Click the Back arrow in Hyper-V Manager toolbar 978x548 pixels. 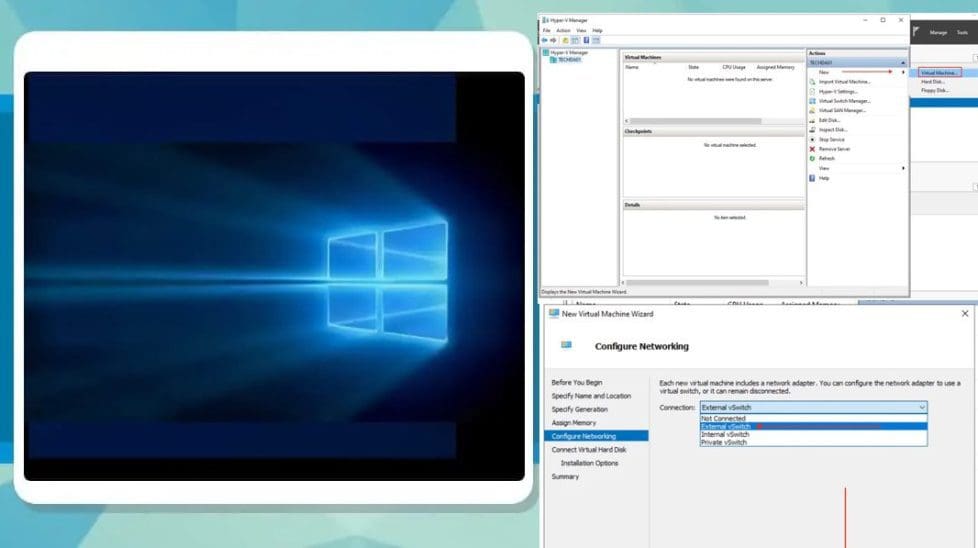point(545,40)
